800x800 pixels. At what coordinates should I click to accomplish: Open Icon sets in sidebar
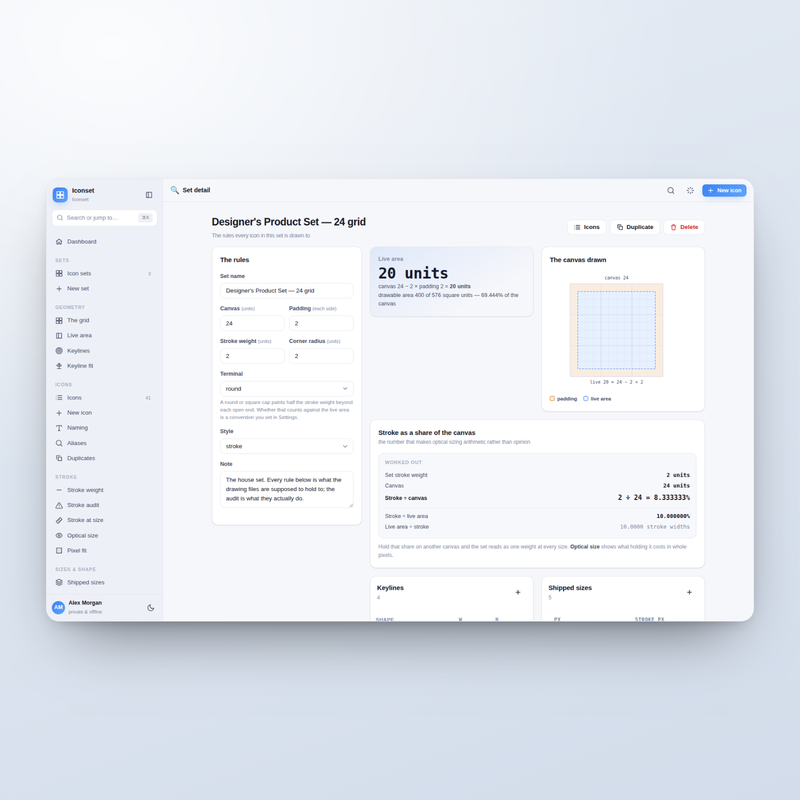(104, 273)
